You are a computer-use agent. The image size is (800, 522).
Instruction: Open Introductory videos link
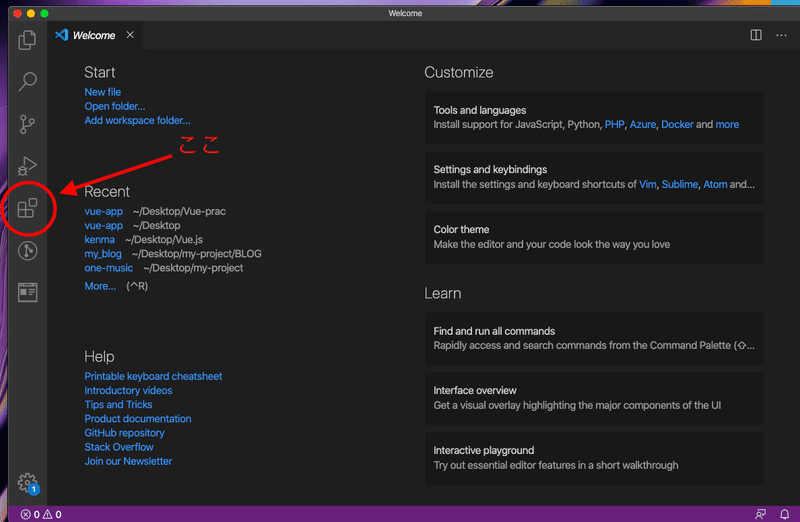coord(128,390)
